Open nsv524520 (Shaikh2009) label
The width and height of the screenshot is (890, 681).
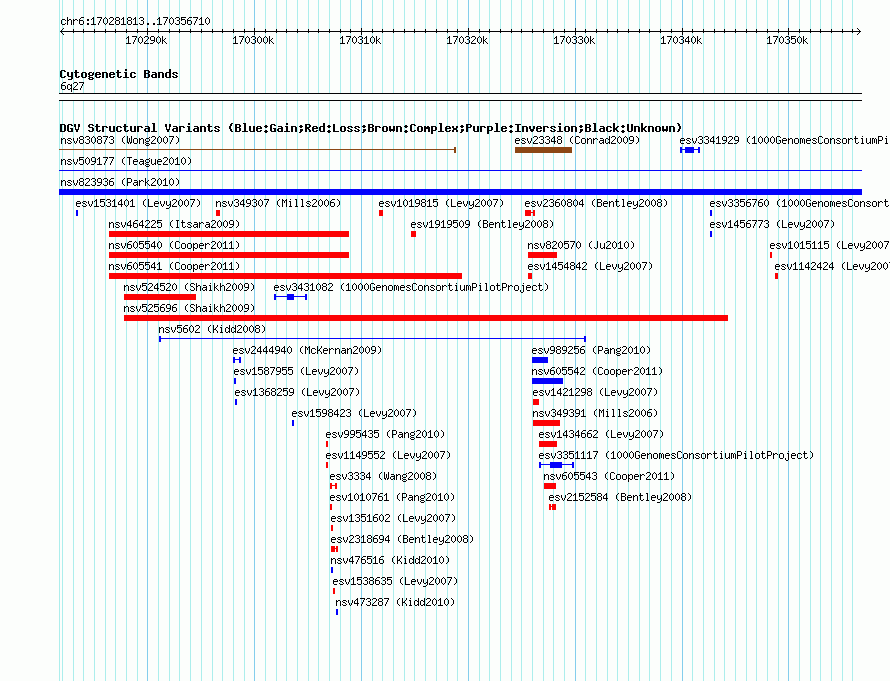[190, 287]
